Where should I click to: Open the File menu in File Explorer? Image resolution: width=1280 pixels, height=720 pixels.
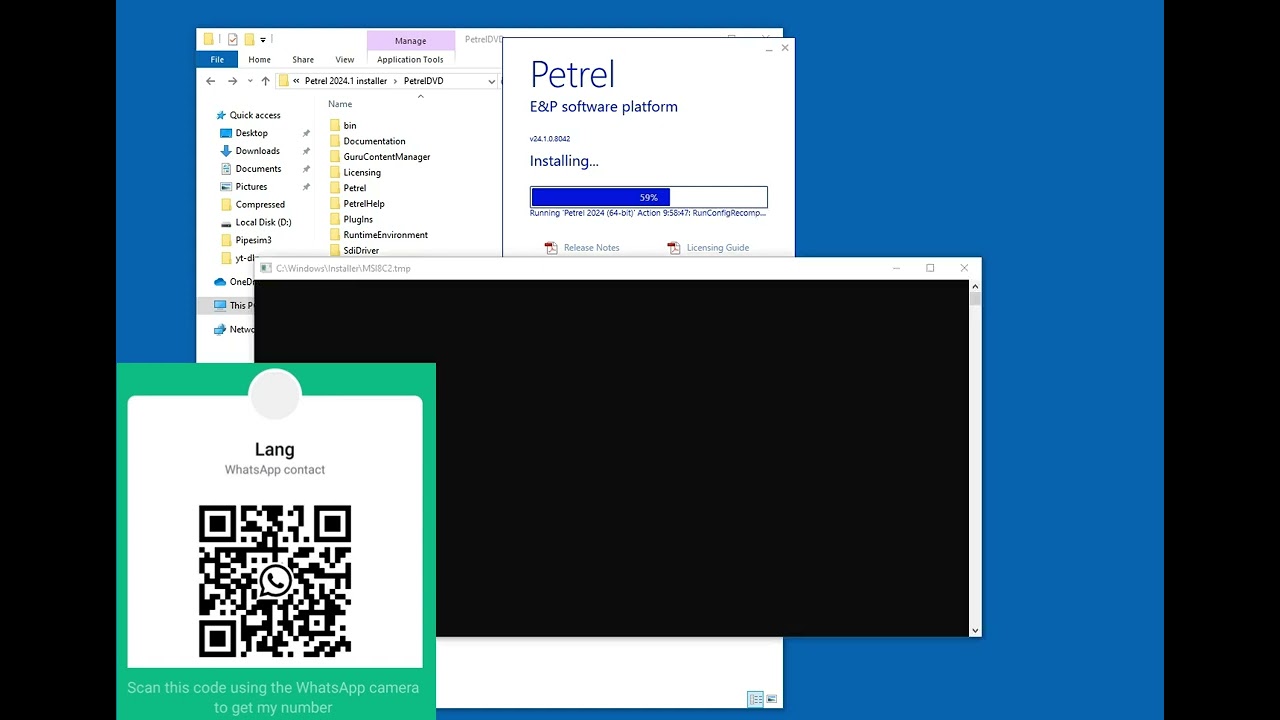click(x=217, y=59)
